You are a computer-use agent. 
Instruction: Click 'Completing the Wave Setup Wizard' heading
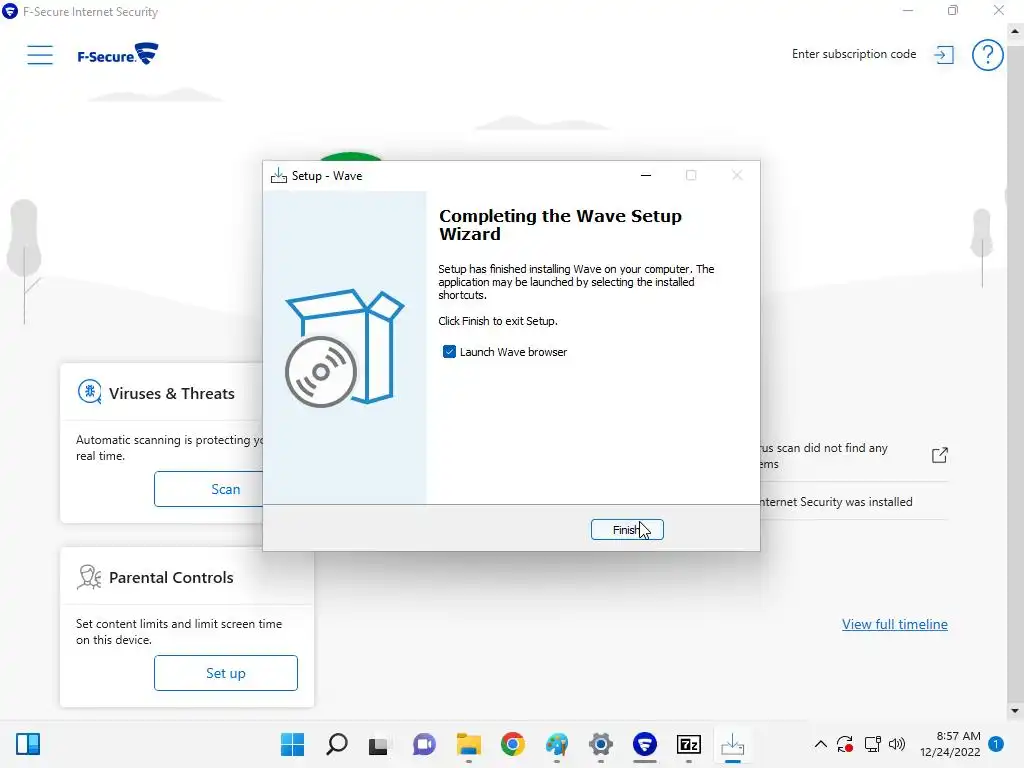tap(560, 225)
